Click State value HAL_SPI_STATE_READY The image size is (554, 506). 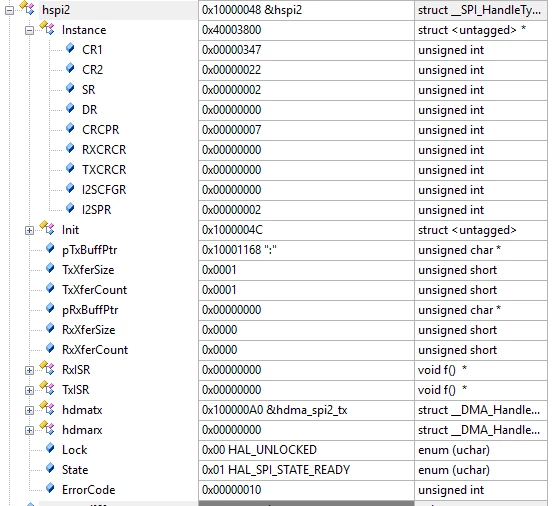[x=276, y=470]
